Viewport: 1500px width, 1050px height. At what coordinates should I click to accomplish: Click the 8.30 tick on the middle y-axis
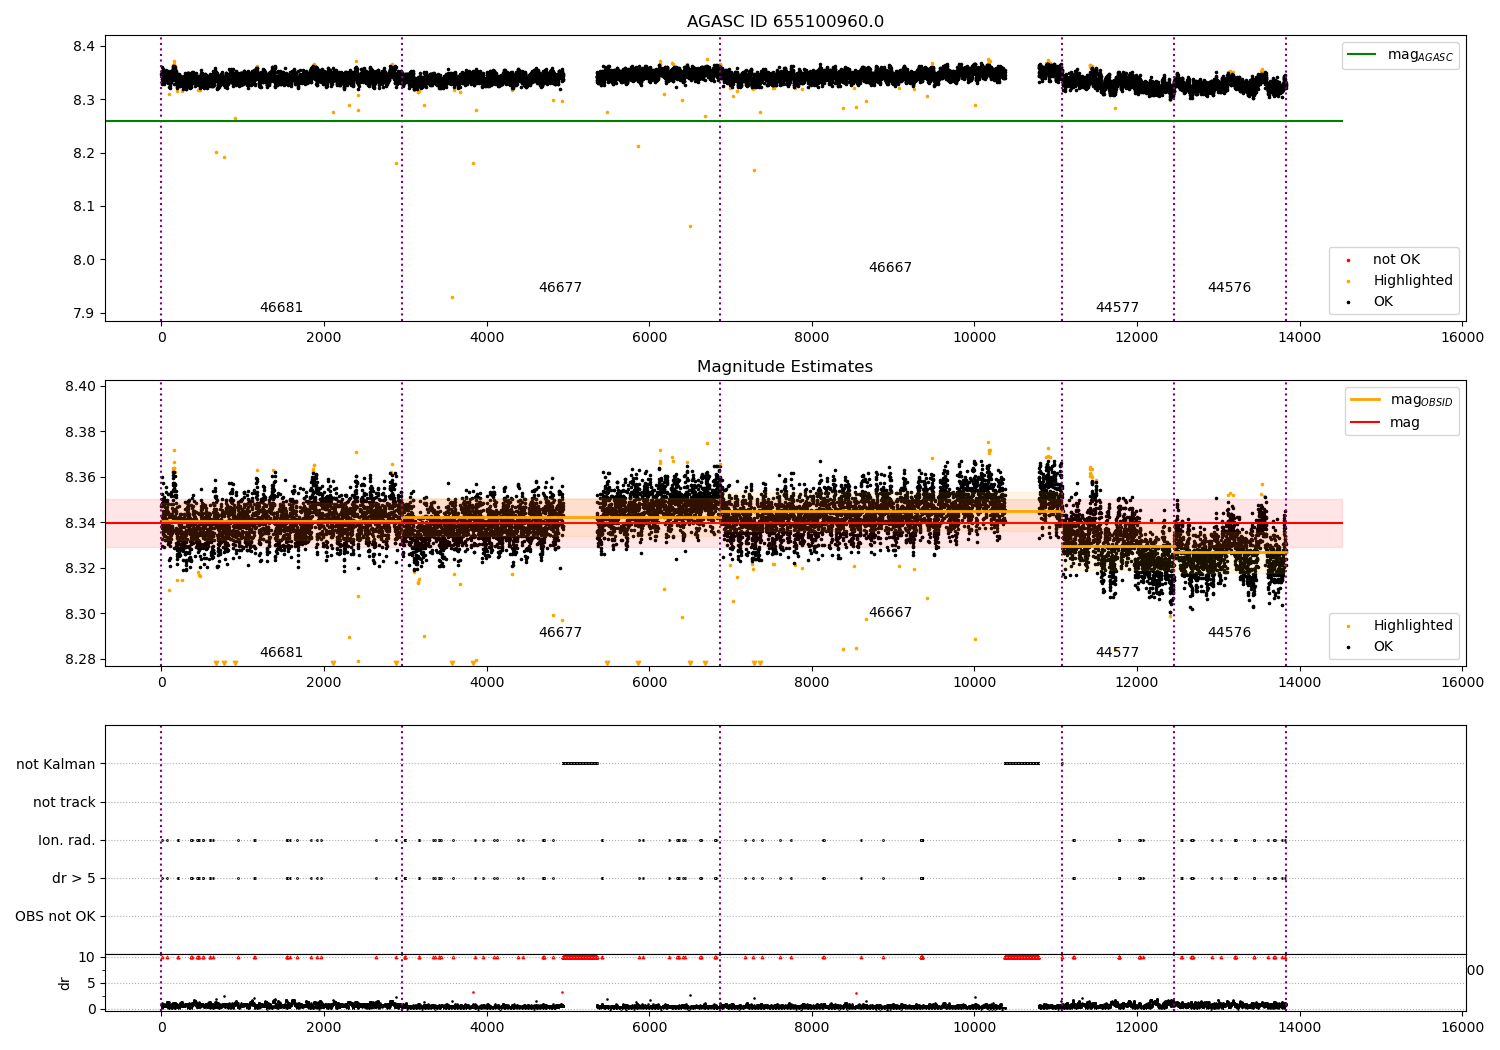click(80, 615)
